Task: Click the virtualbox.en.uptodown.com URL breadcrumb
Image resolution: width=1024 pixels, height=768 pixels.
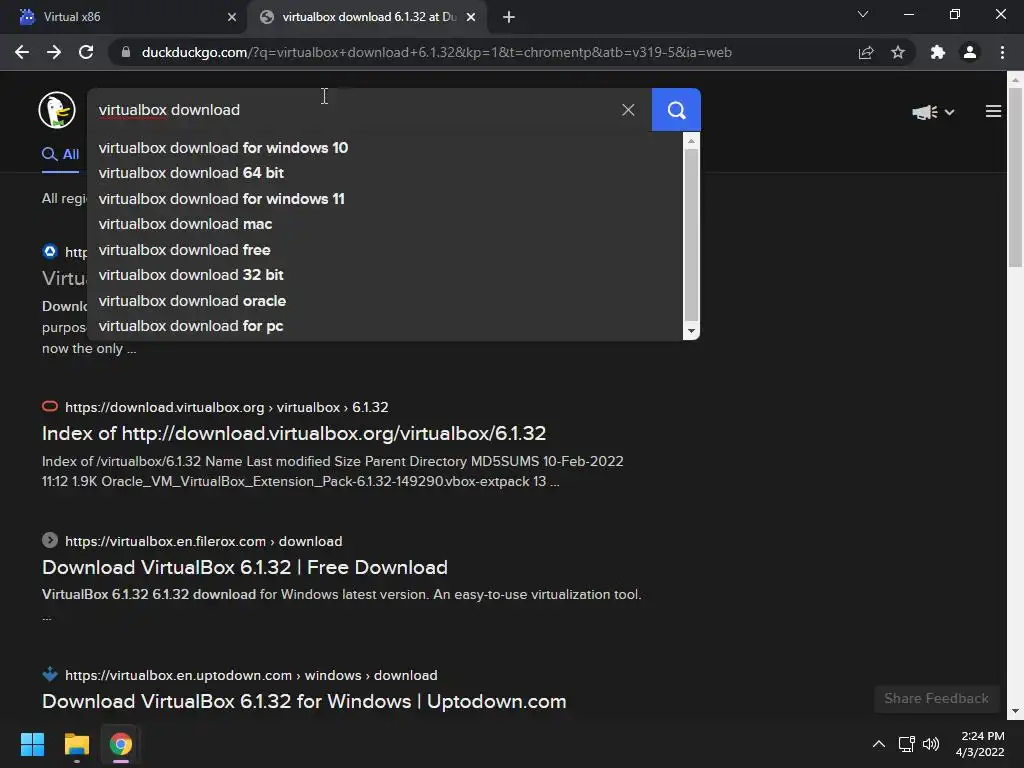Action: click(251, 675)
